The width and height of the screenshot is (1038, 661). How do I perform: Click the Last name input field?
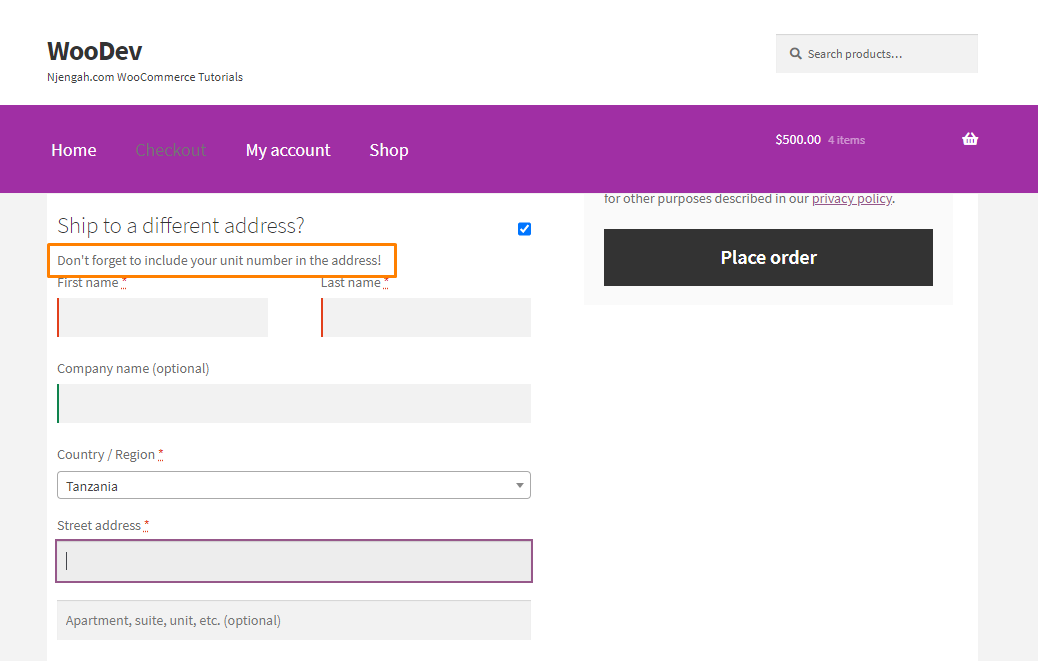(x=426, y=318)
